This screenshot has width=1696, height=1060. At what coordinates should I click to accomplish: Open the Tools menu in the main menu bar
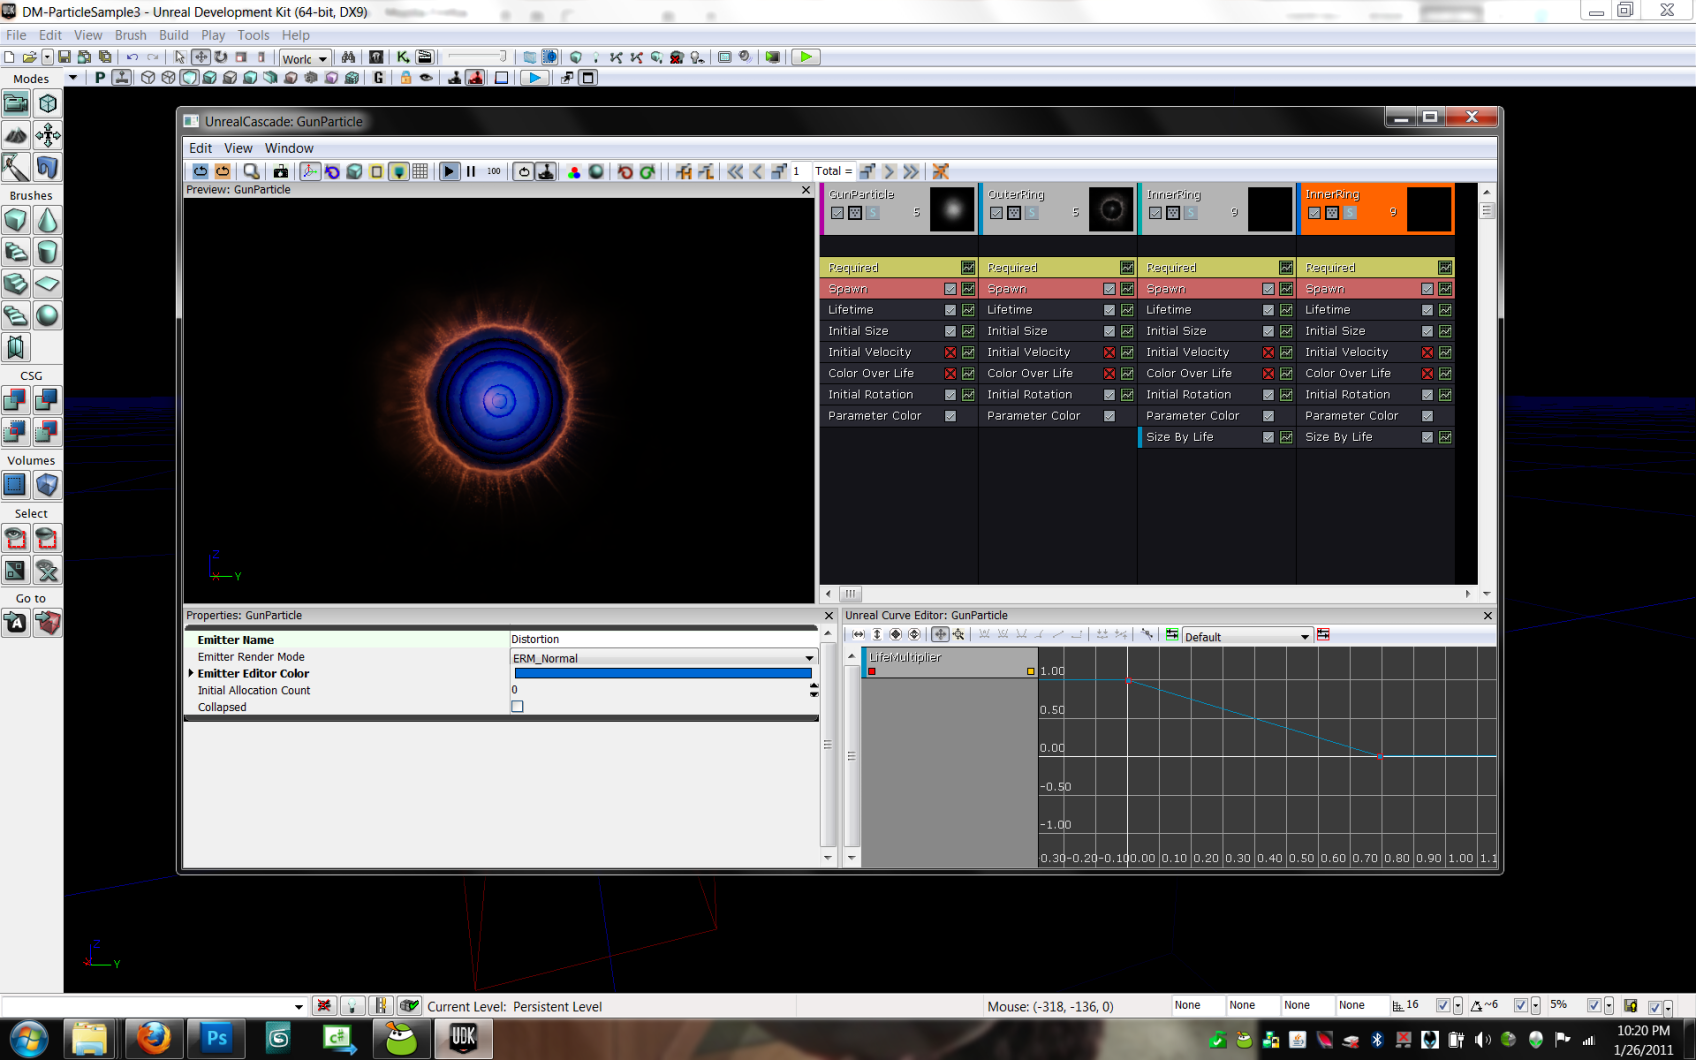[x=253, y=35]
